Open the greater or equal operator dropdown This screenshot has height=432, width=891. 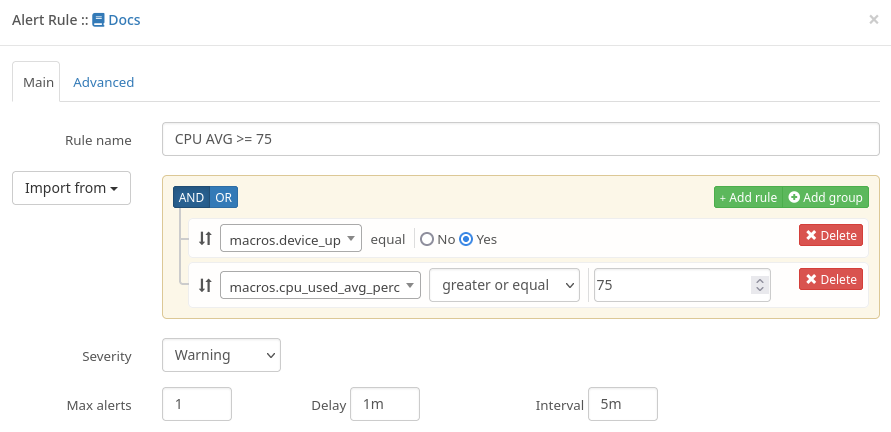click(x=505, y=285)
